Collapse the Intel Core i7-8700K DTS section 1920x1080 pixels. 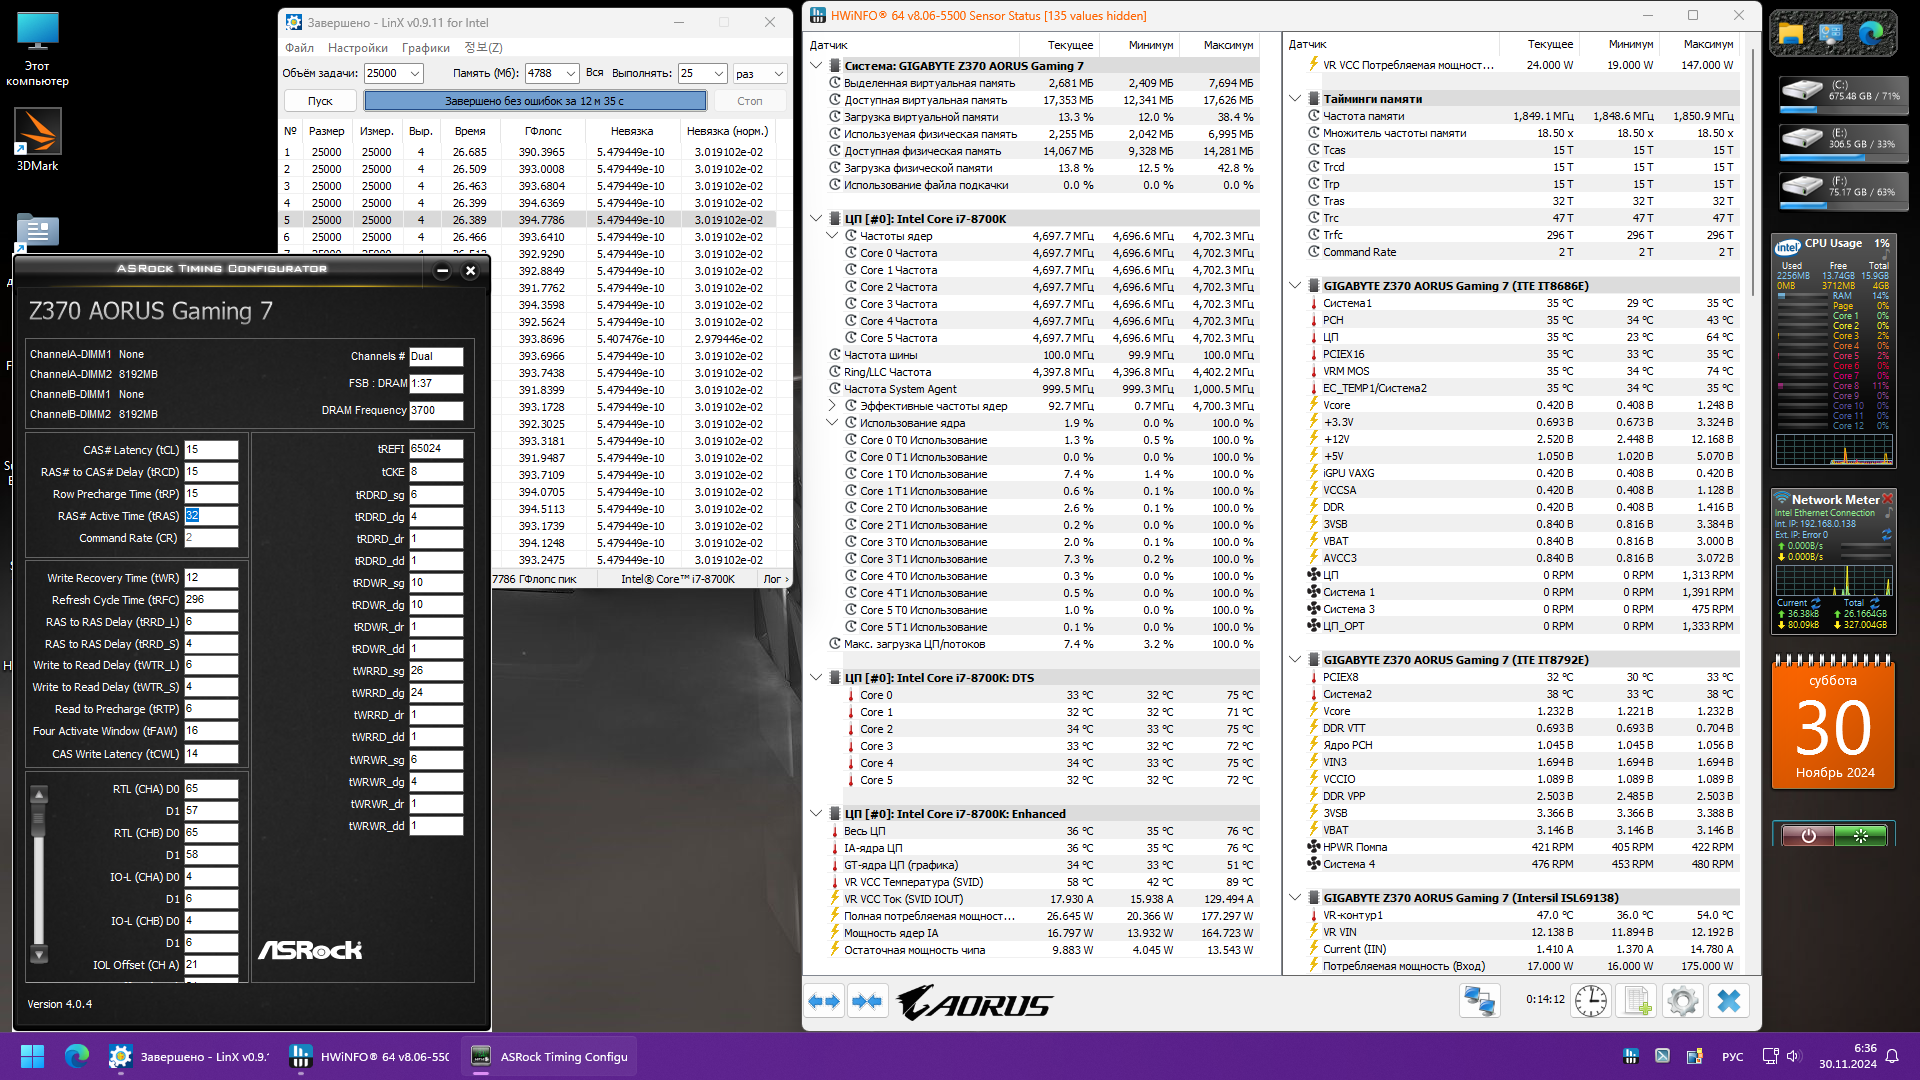click(x=816, y=677)
